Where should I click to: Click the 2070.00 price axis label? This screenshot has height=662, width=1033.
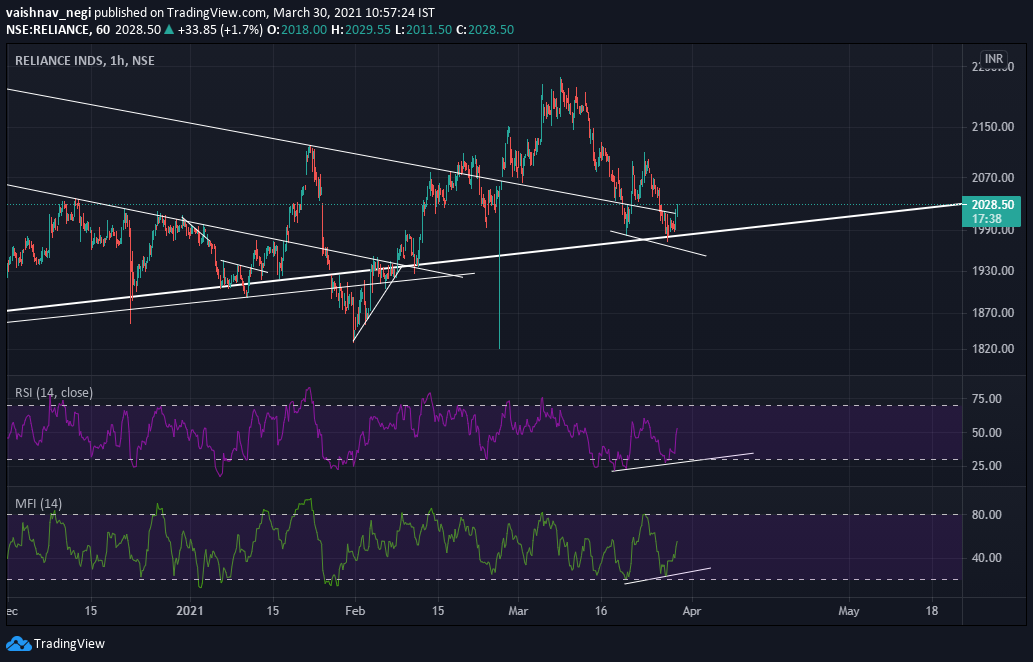tap(993, 178)
